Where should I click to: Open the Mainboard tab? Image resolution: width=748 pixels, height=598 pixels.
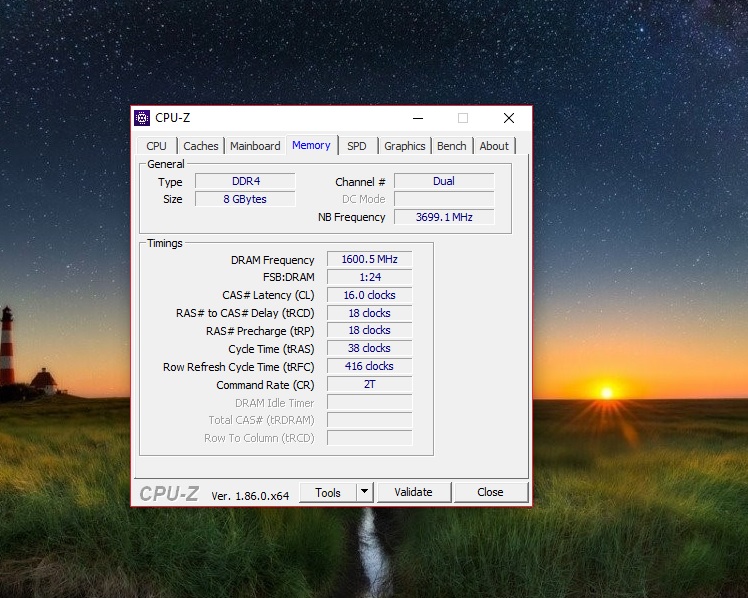coord(255,146)
